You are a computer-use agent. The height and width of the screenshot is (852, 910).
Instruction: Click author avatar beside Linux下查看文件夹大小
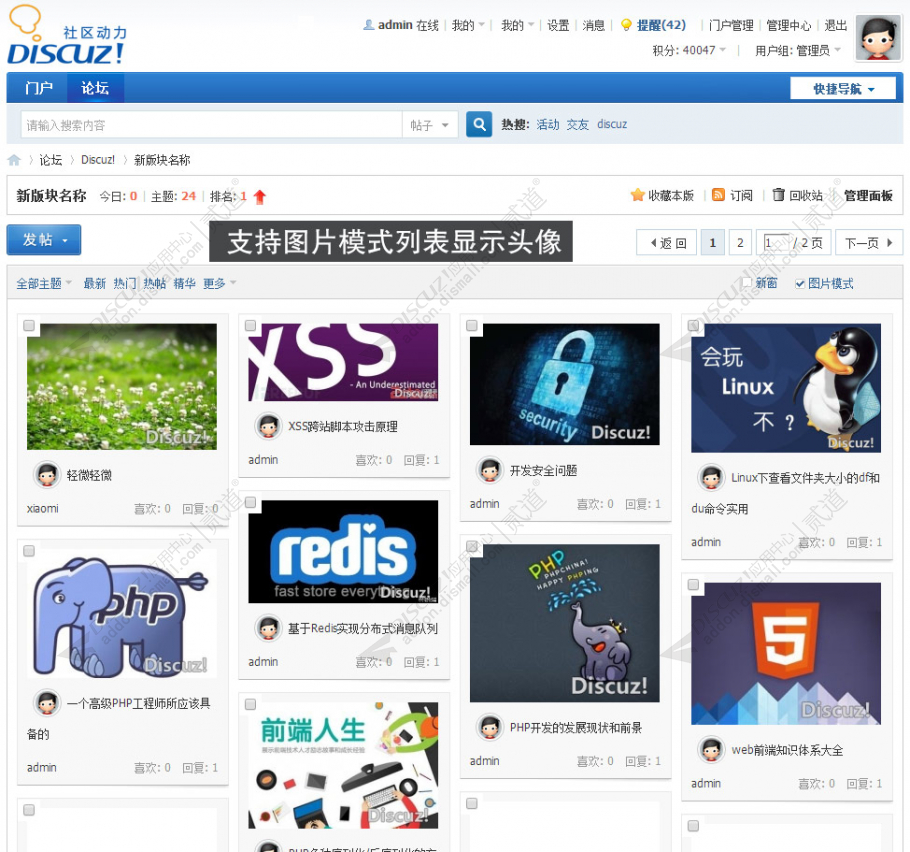pyautogui.click(x=711, y=478)
